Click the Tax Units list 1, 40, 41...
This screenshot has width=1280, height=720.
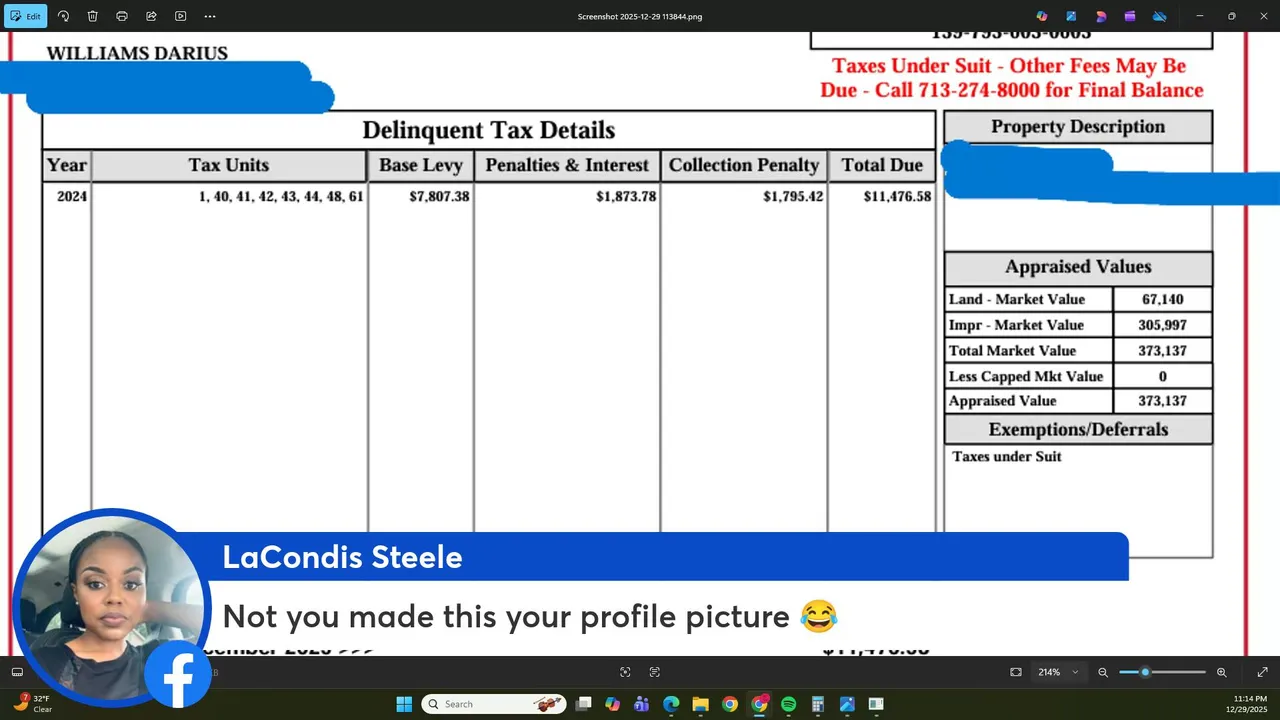[x=281, y=197]
